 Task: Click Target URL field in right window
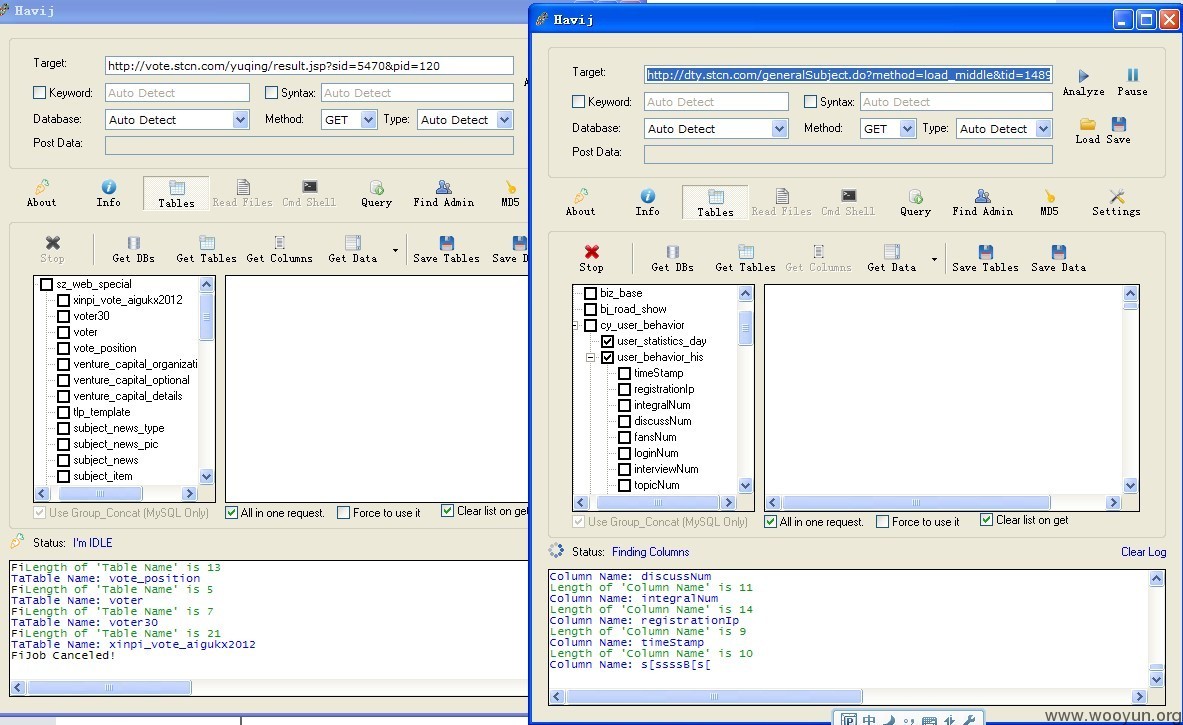click(x=848, y=75)
